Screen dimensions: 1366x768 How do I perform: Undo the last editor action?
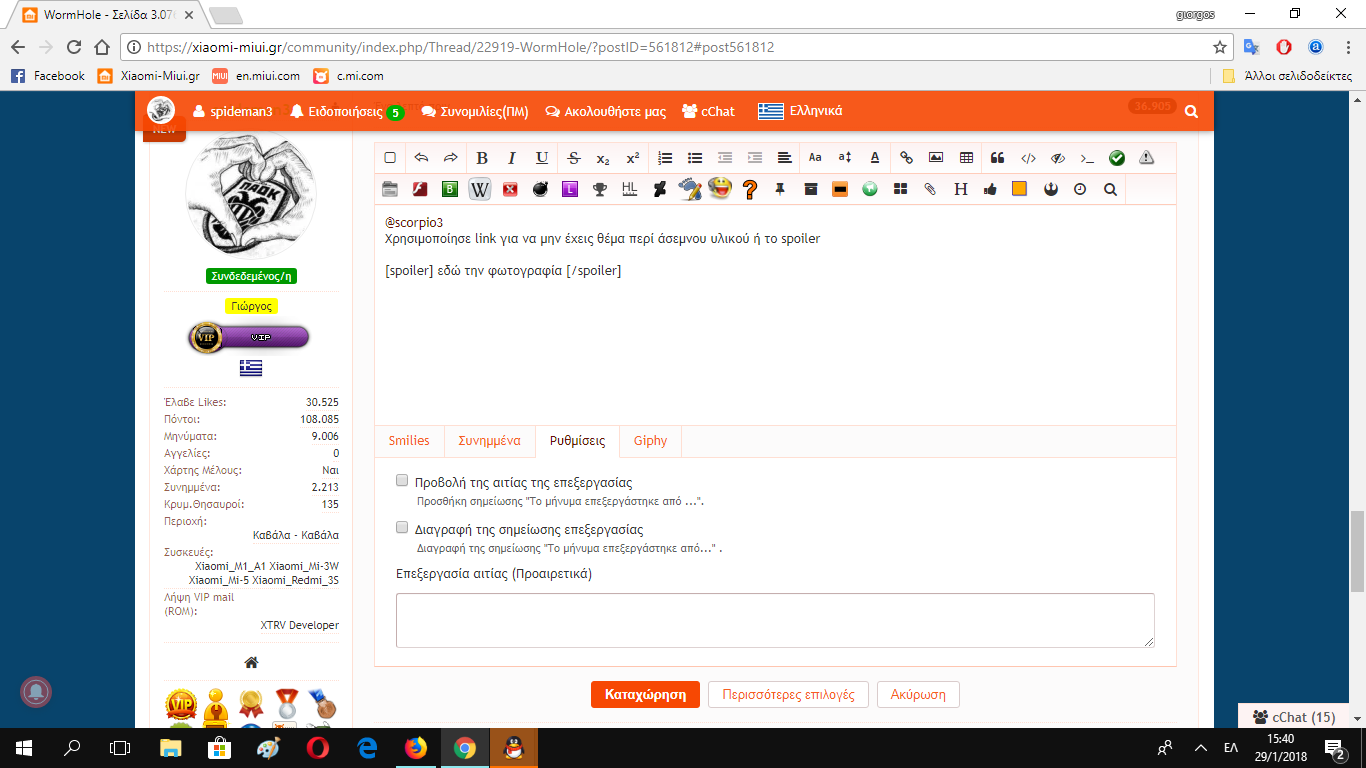(x=421, y=158)
